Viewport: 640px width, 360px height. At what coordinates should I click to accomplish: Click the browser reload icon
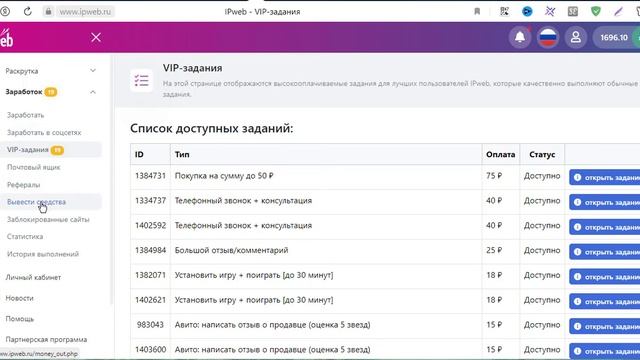[x=27, y=11]
